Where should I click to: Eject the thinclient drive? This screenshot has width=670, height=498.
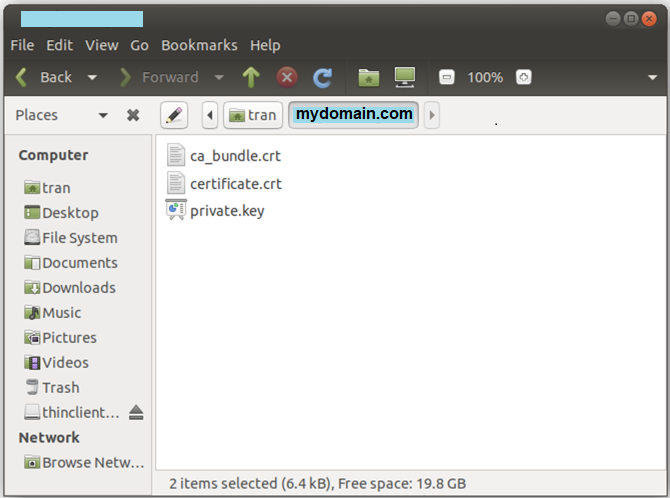[x=136, y=413]
